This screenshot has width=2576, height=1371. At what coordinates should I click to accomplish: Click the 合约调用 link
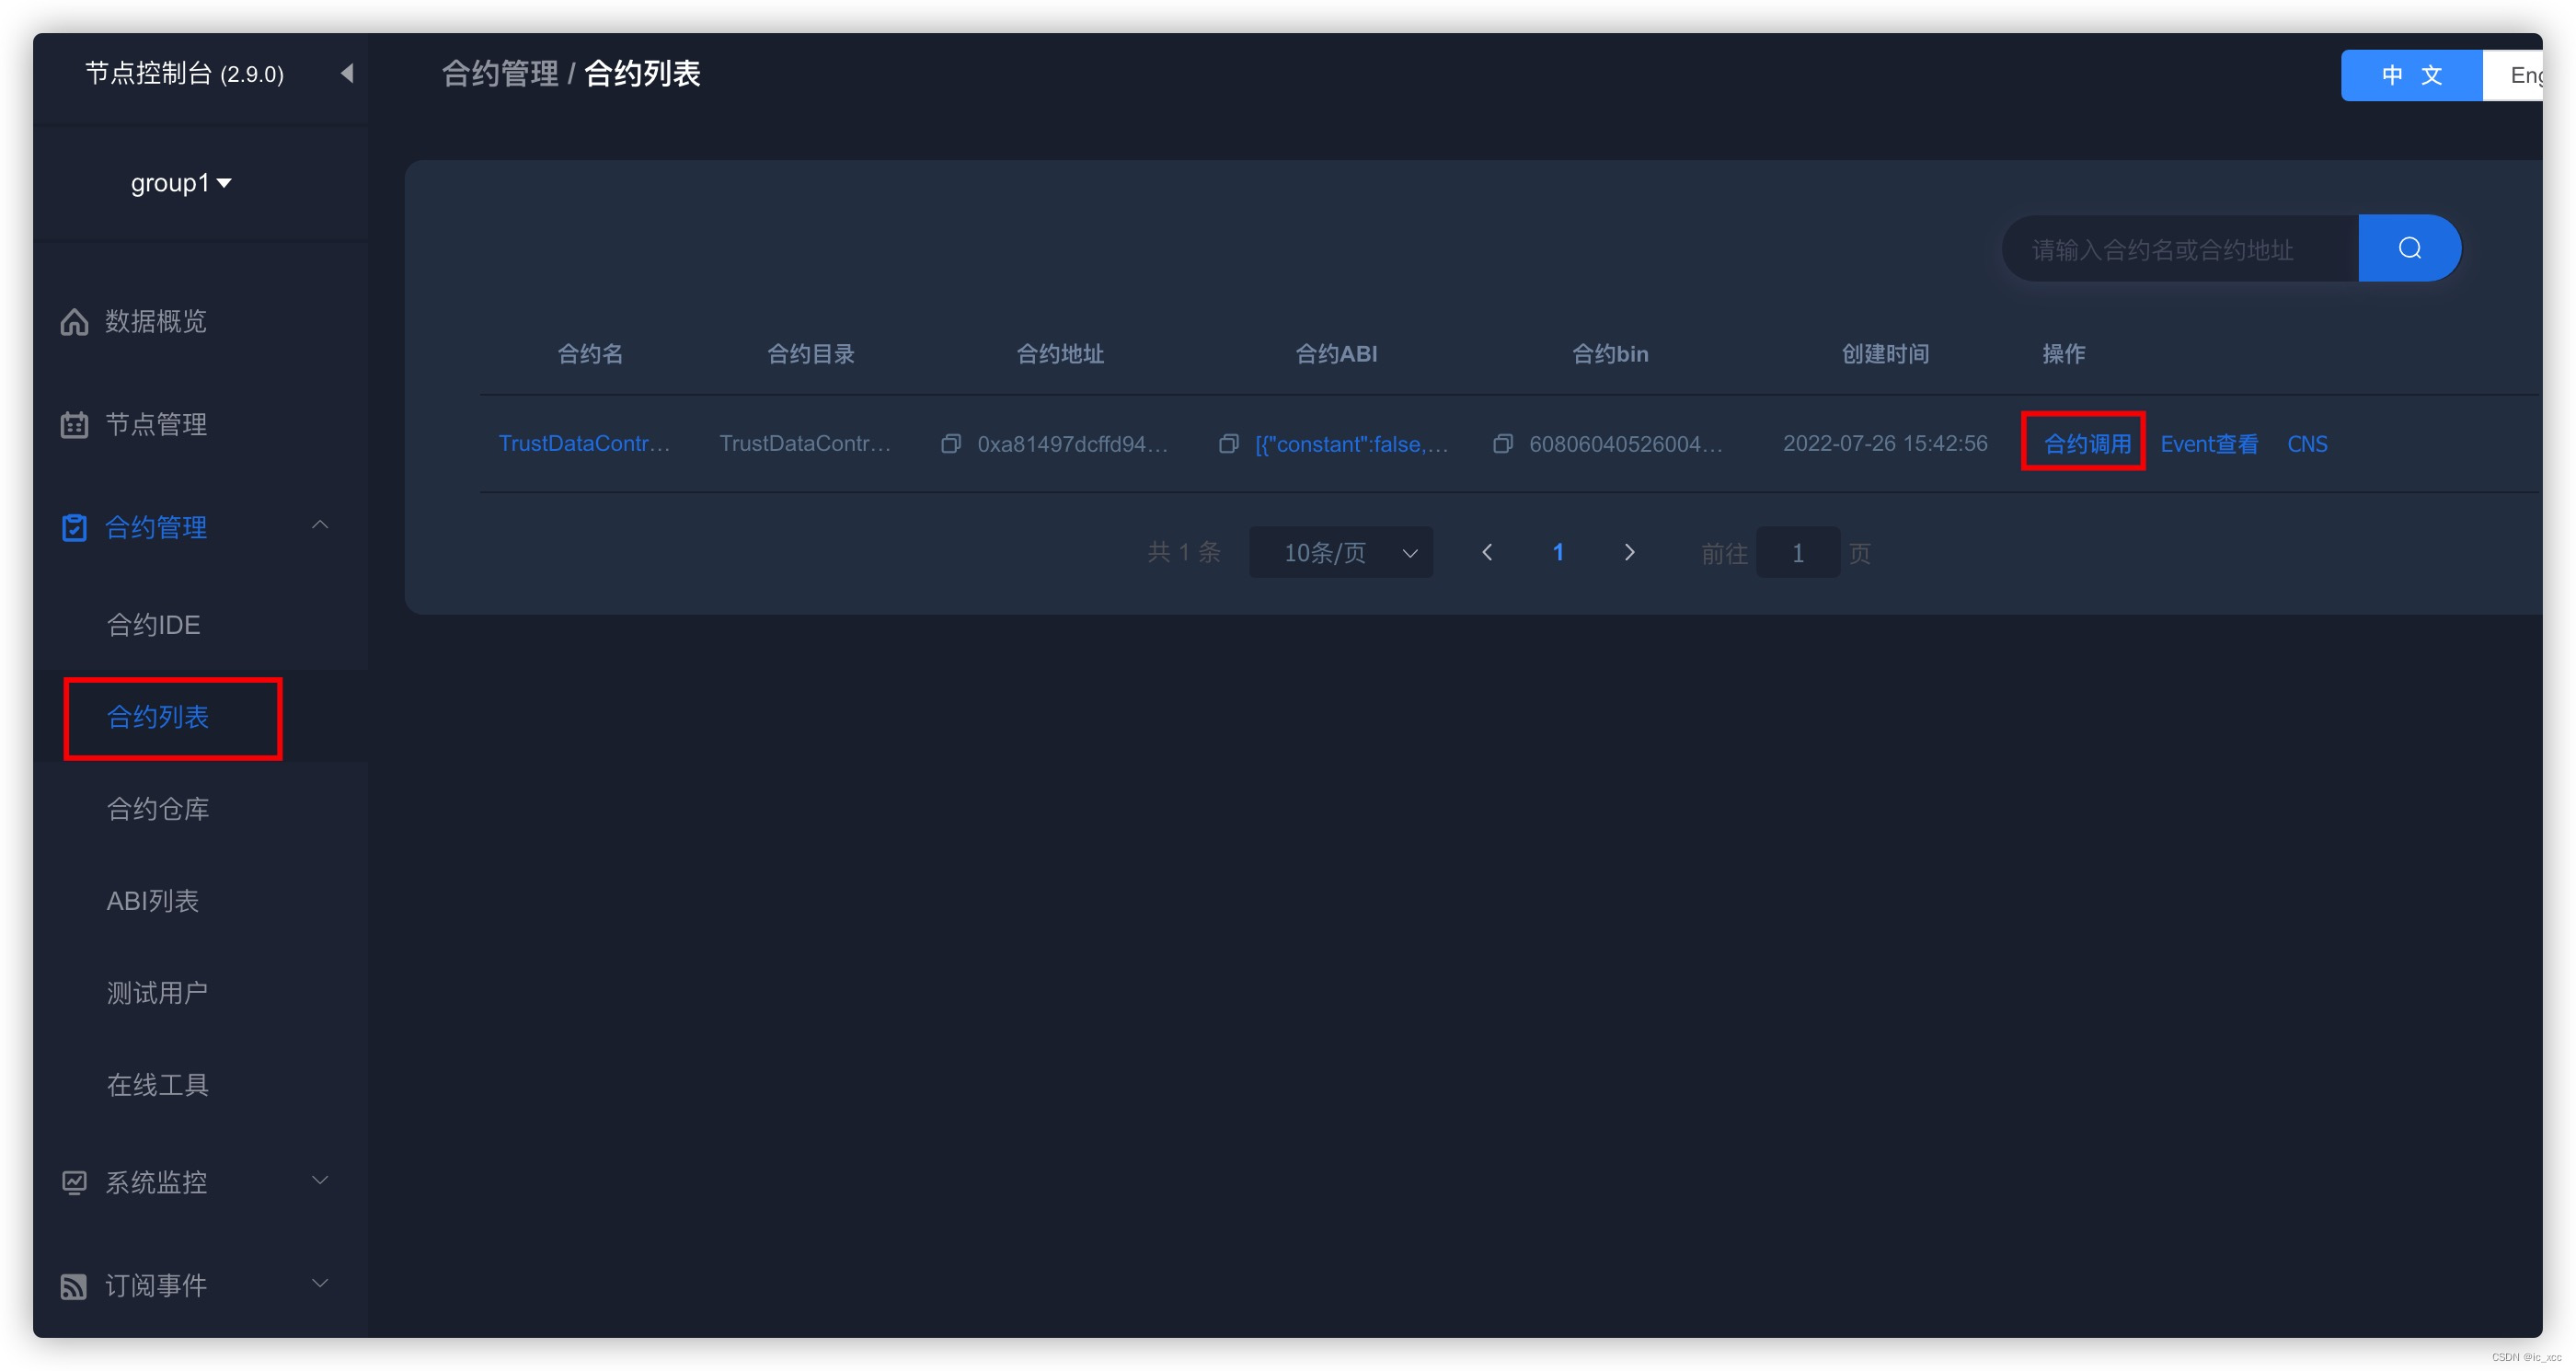click(x=2086, y=444)
